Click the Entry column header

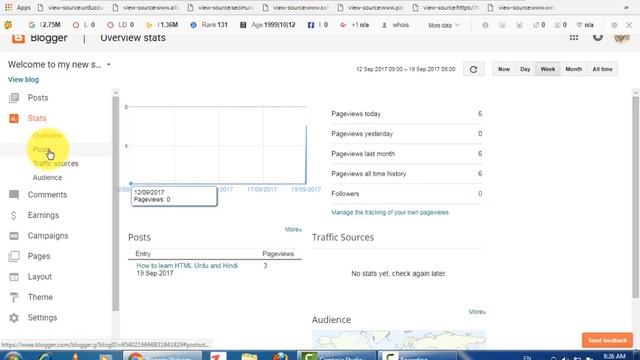pos(143,254)
